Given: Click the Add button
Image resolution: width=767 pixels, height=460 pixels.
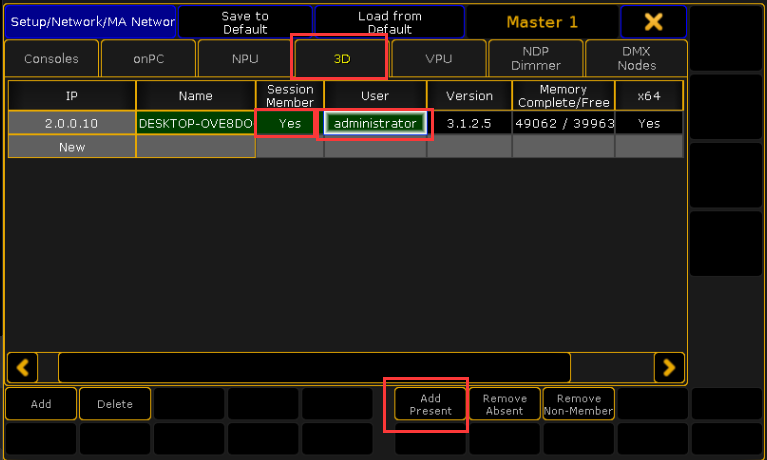Looking at the screenshot, I should pos(41,405).
